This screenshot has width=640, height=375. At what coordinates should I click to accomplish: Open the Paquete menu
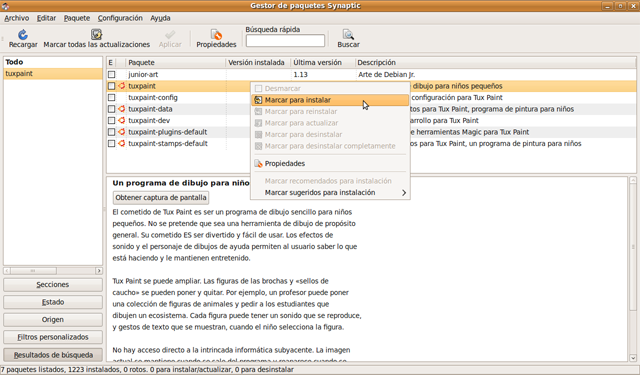pyautogui.click(x=77, y=18)
